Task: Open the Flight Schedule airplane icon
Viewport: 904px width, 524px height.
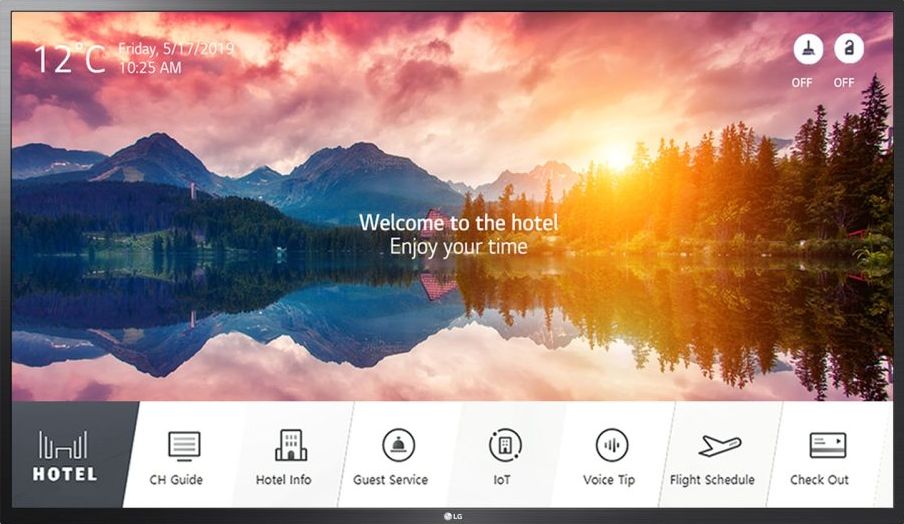Action: [720, 445]
